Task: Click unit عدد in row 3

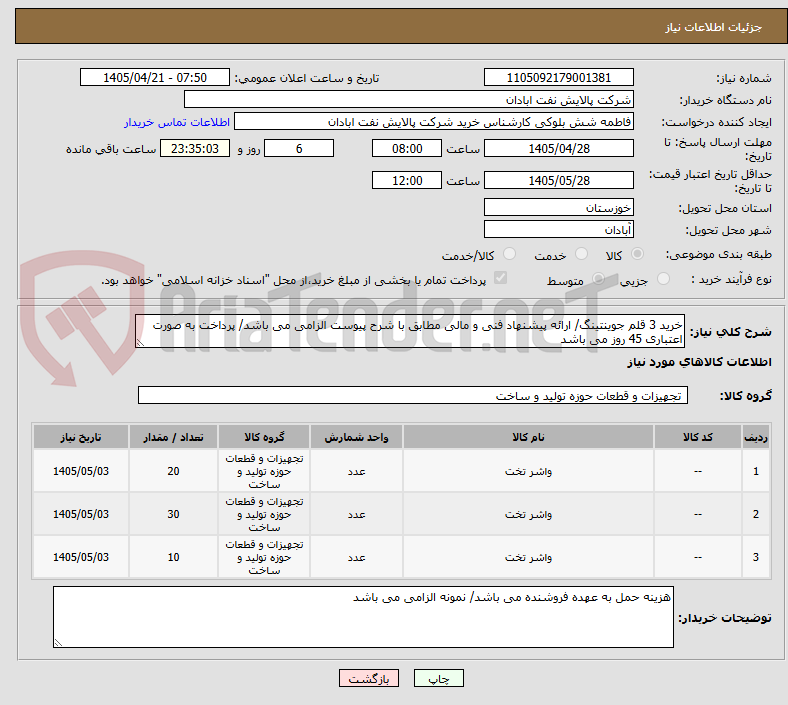Action: coord(356,557)
